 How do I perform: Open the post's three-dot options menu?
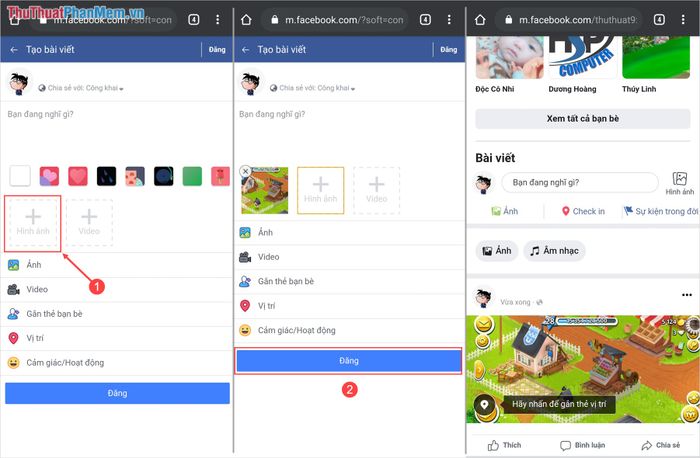click(x=686, y=295)
